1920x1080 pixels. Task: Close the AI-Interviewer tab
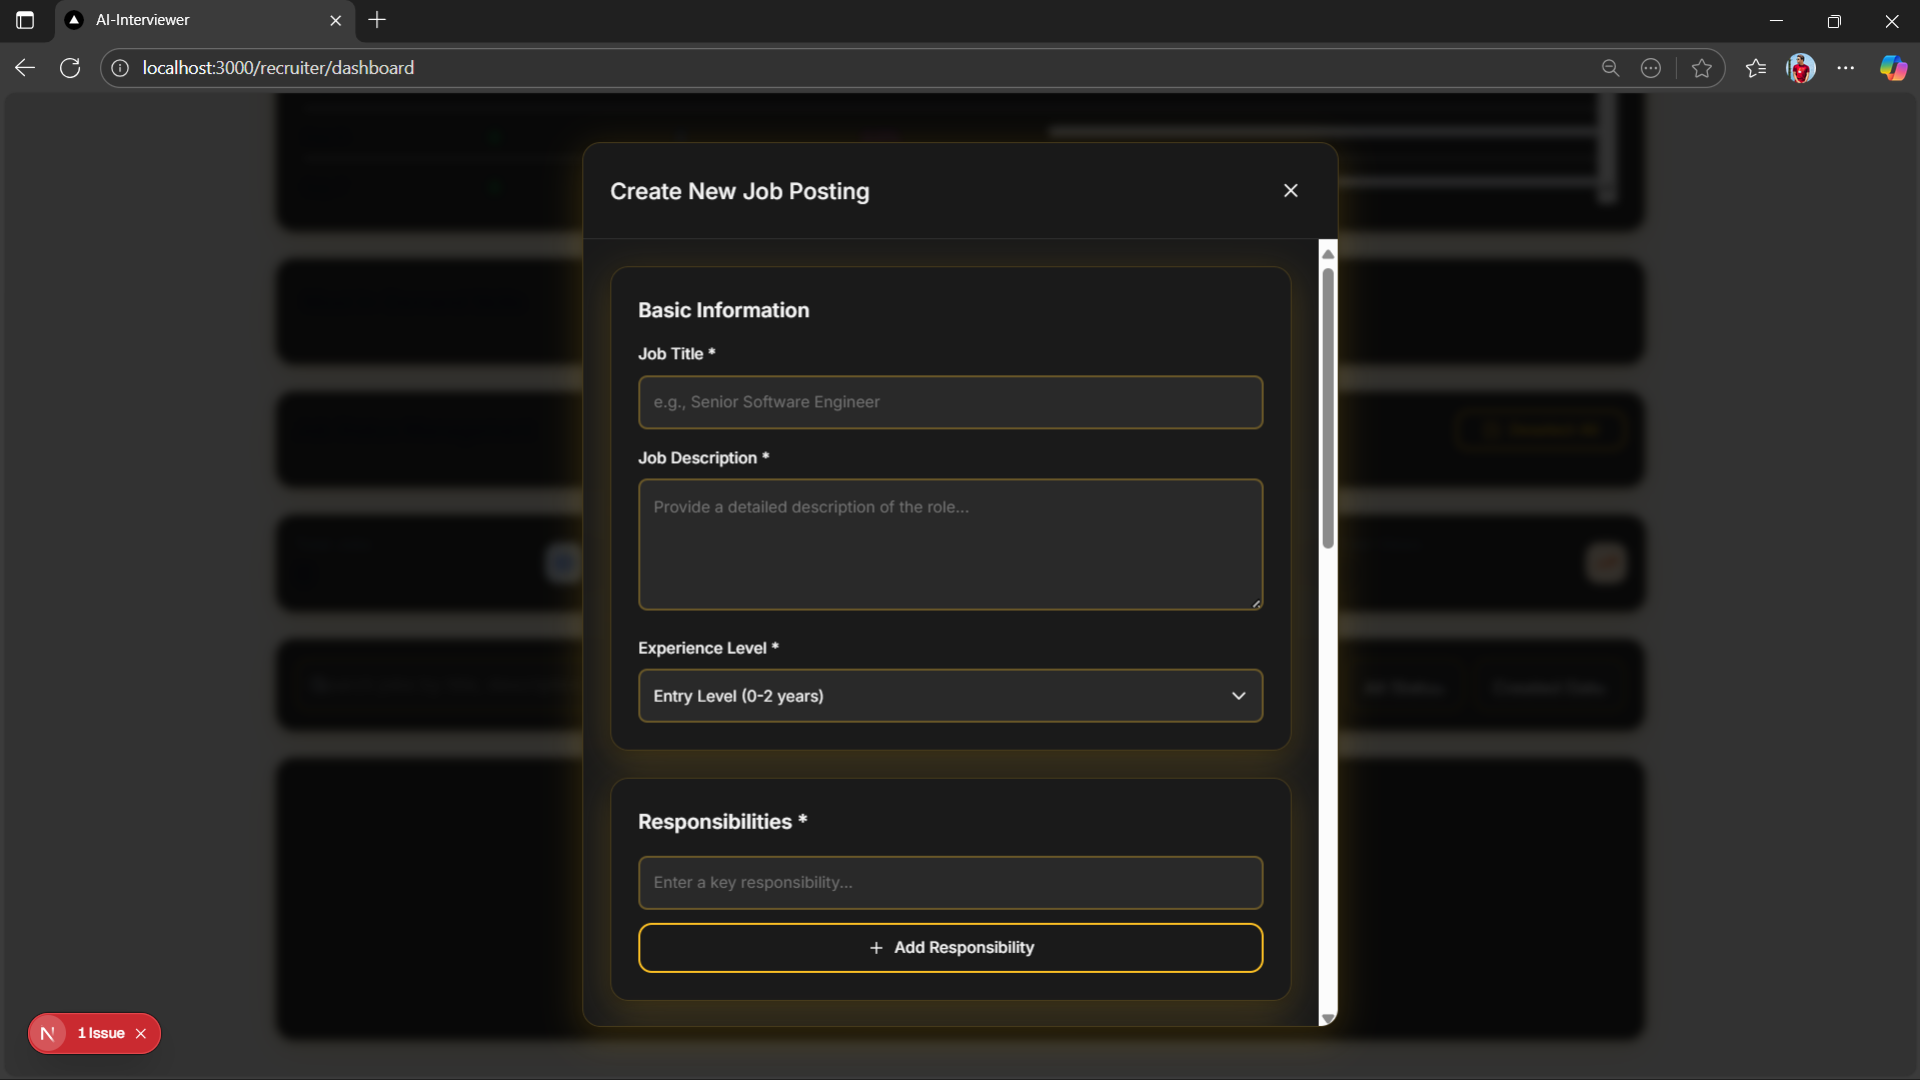pos(336,20)
